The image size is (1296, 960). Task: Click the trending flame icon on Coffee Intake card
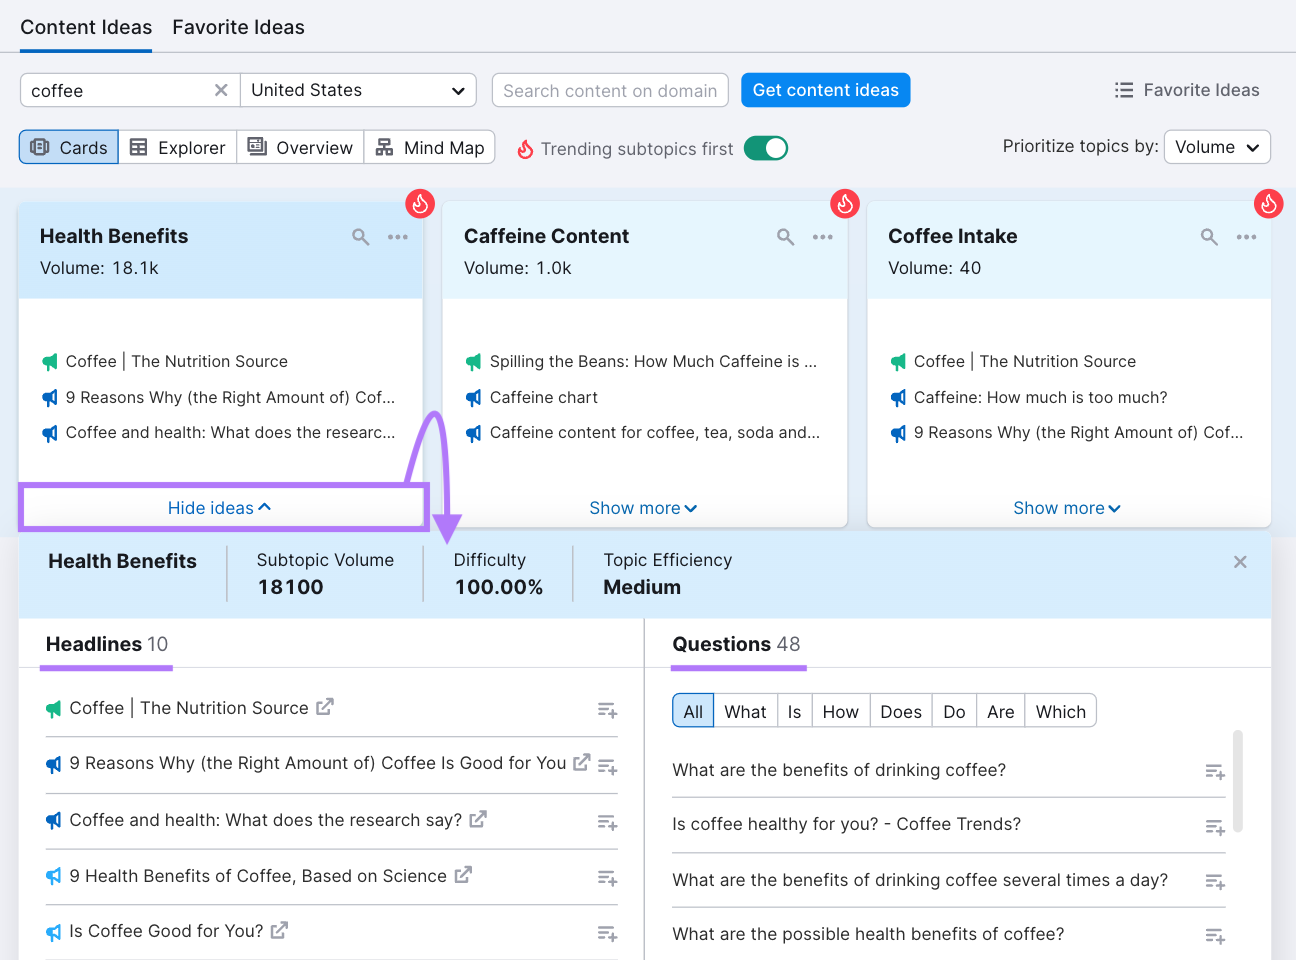pos(1268,203)
